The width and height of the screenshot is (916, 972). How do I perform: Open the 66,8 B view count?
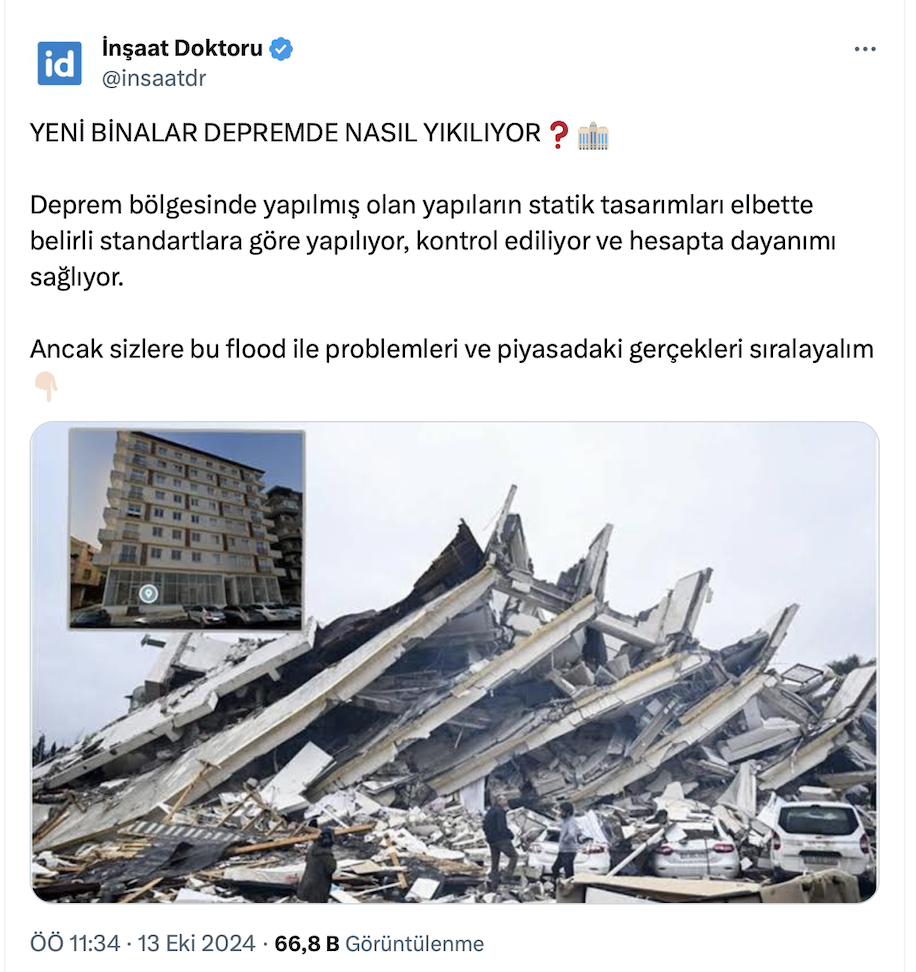click(x=307, y=943)
